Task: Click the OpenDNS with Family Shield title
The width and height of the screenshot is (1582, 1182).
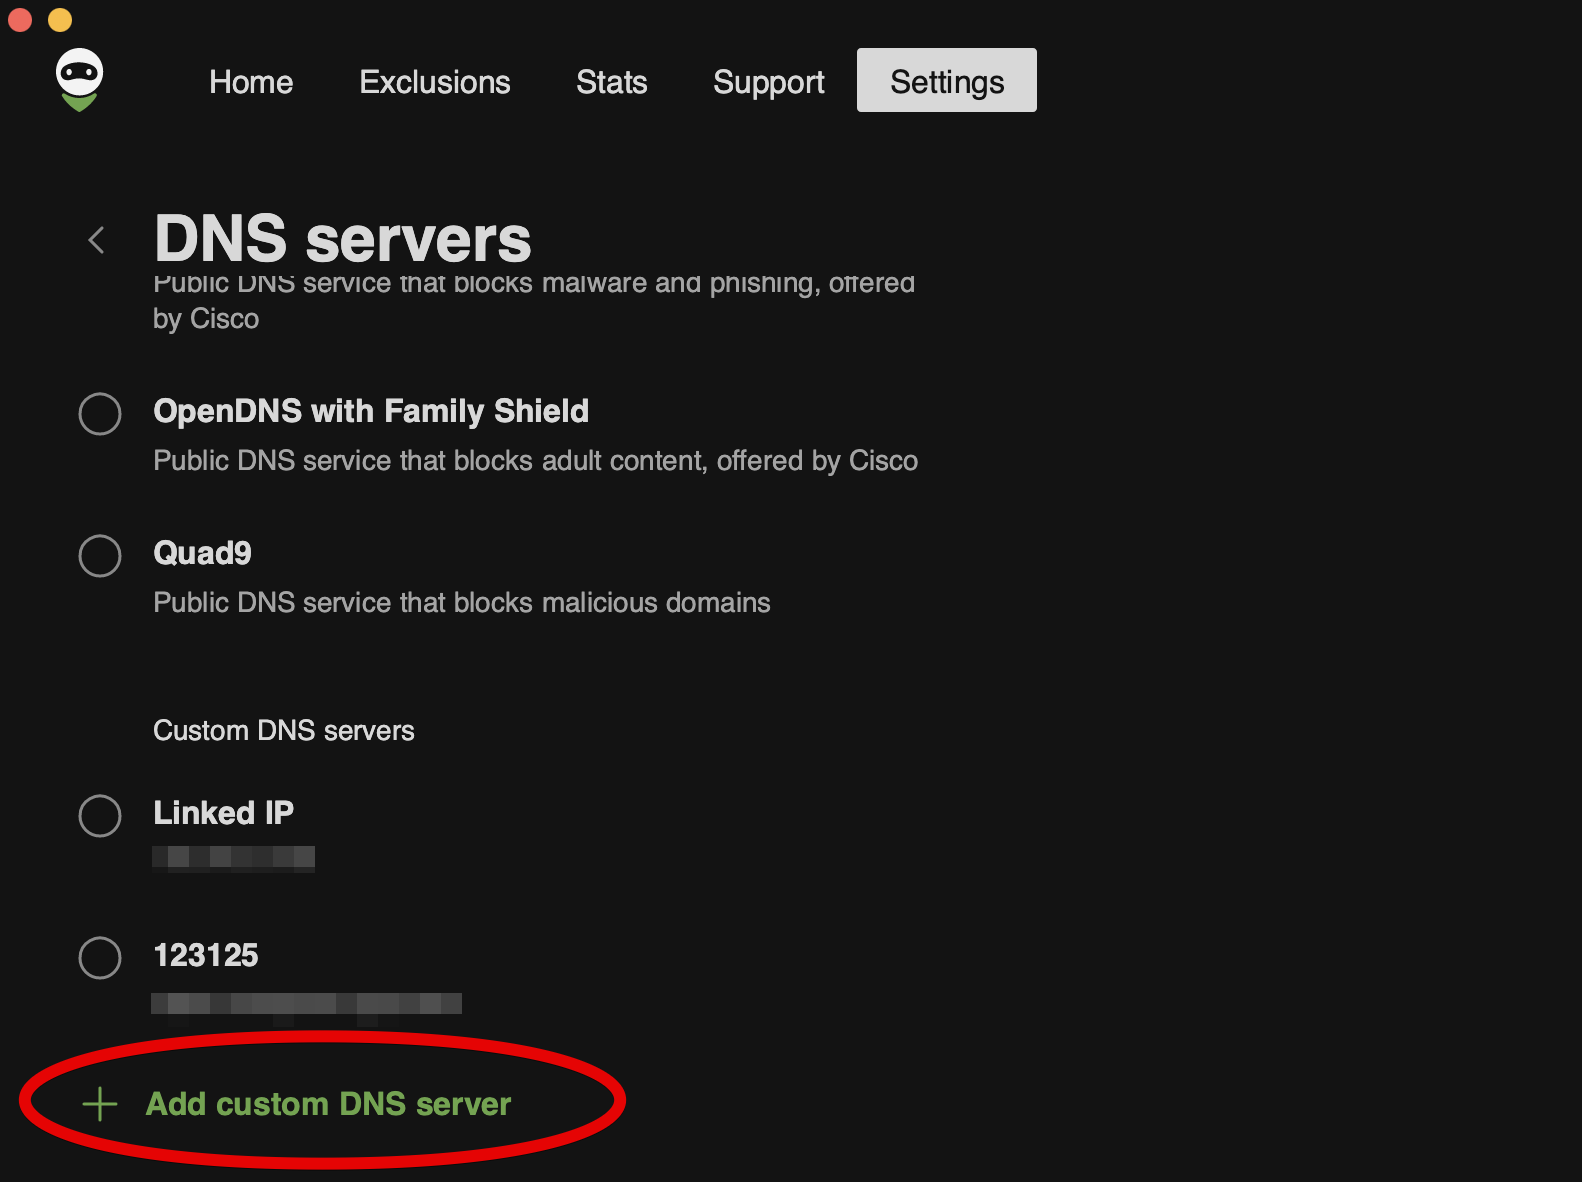Action: click(371, 411)
